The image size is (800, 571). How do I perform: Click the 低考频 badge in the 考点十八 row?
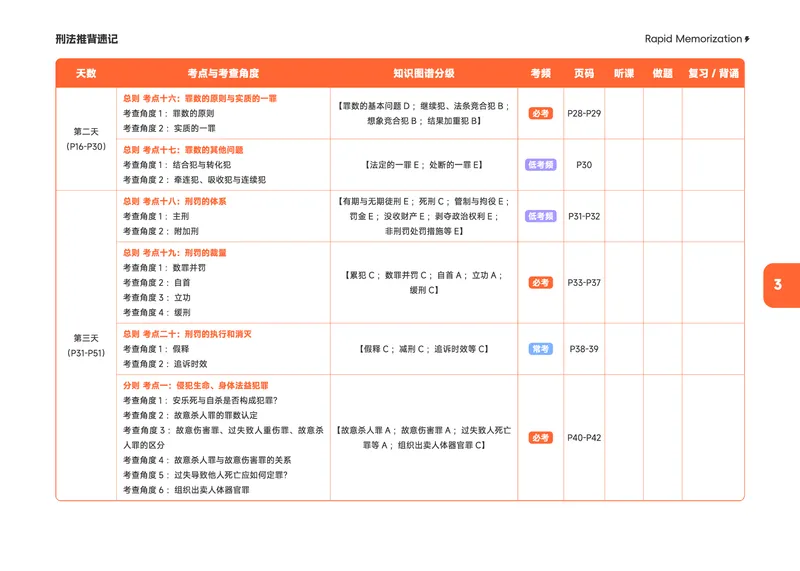[x=540, y=216]
